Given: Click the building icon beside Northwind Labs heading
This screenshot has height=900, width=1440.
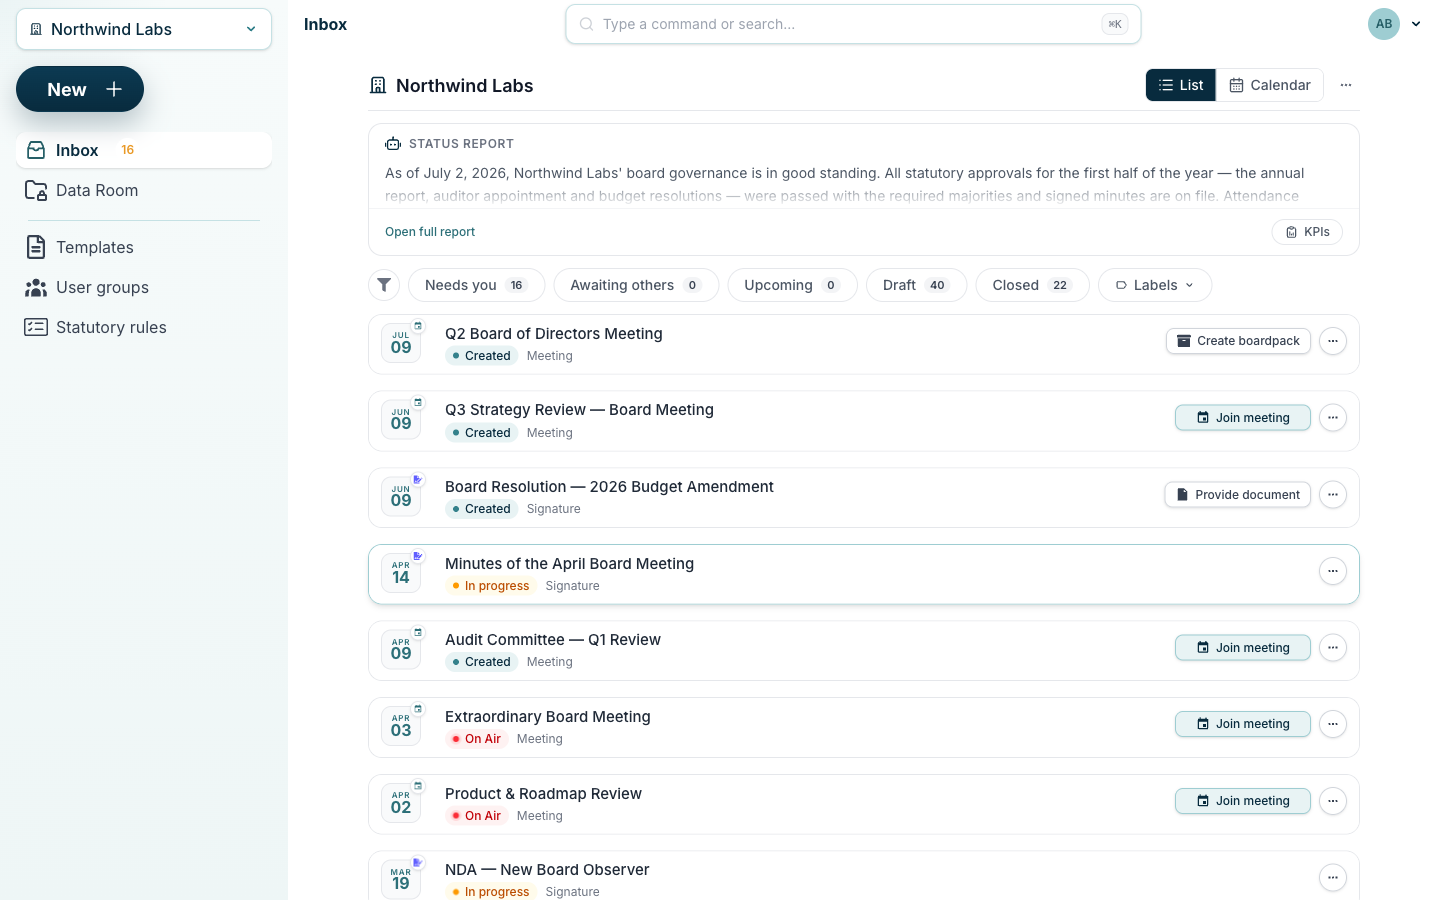Looking at the screenshot, I should [x=378, y=86].
